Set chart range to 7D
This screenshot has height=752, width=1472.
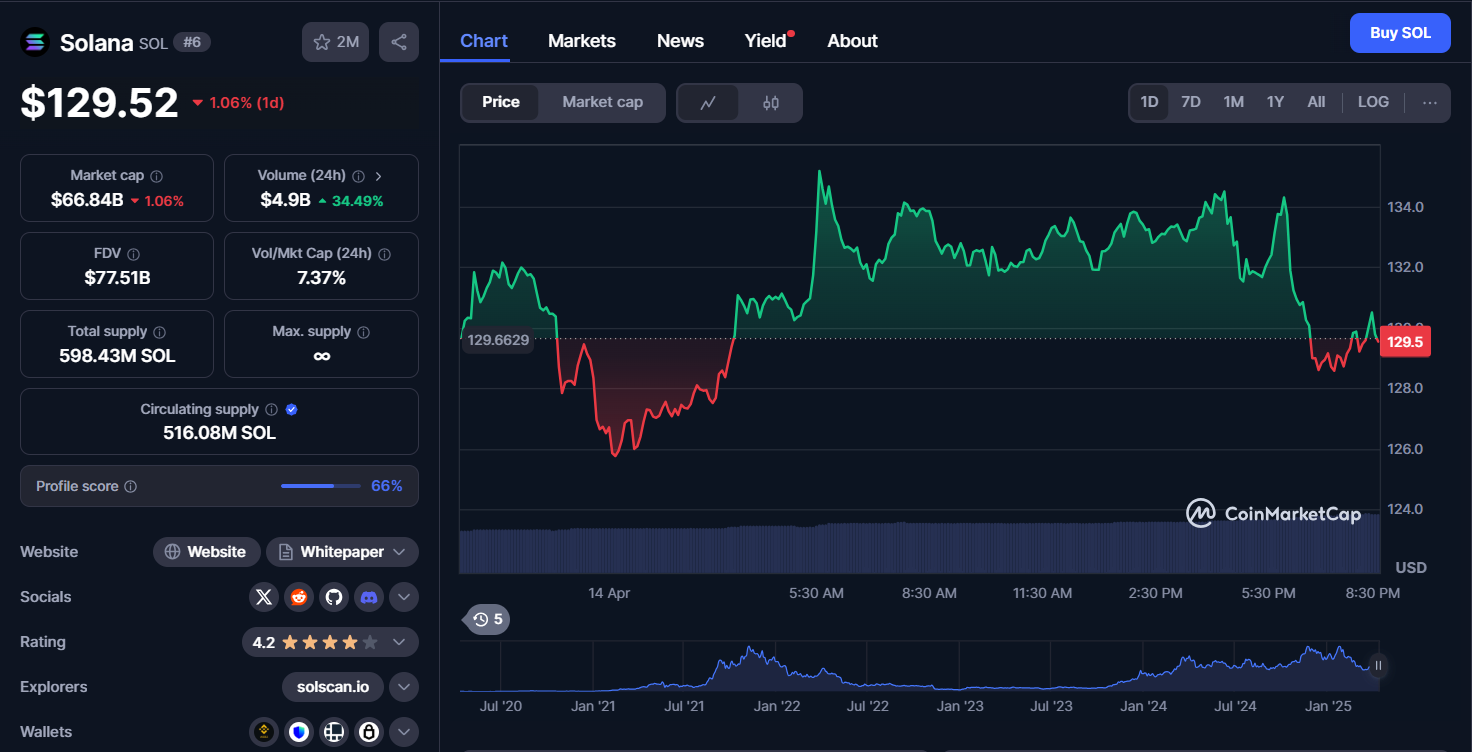[x=1191, y=102]
